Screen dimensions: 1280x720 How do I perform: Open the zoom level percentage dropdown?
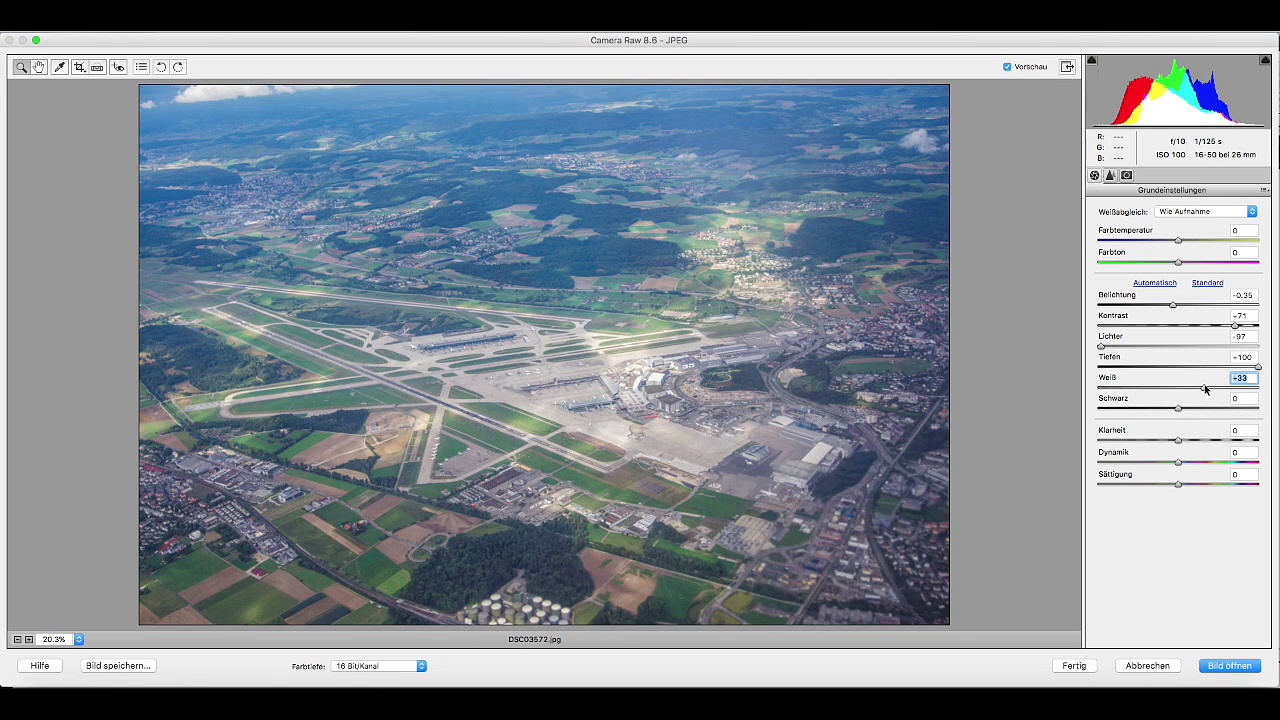[78, 639]
